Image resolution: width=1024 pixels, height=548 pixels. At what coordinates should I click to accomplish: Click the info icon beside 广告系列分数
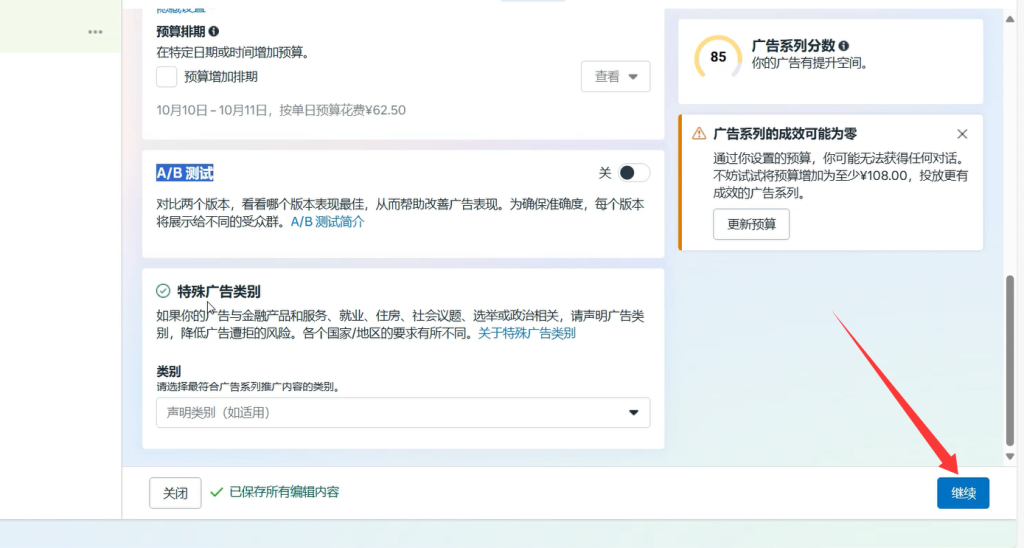click(x=844, y=46)
